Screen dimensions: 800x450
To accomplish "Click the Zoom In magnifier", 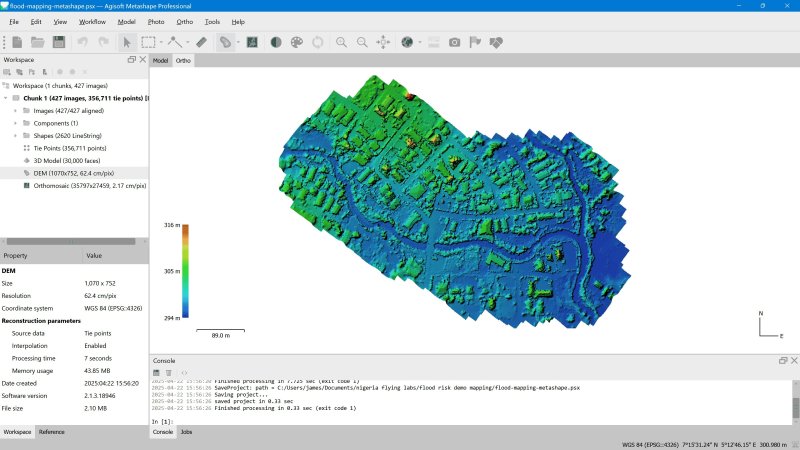I will [x=341, y=42].
